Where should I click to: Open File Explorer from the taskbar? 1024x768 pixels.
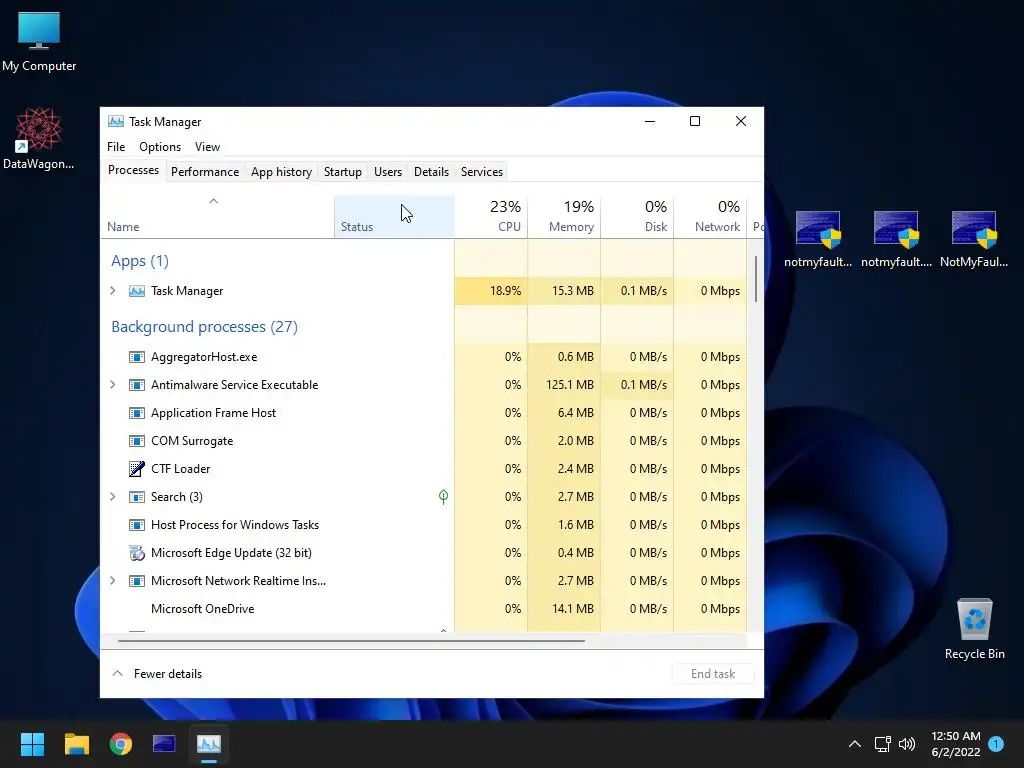tap(76, 744)
